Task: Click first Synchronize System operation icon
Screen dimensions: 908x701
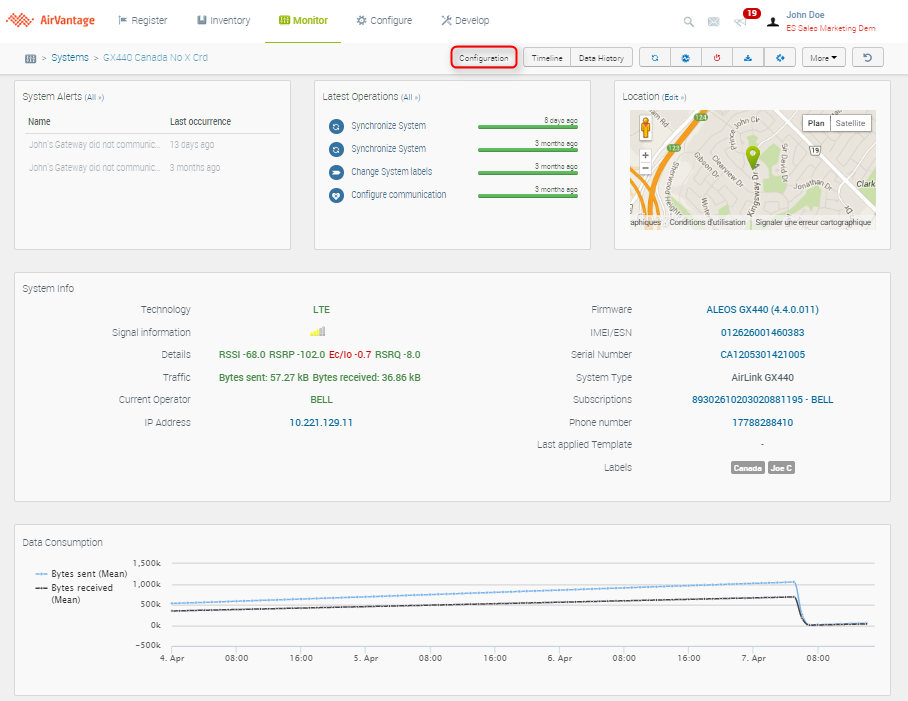Action: 336,126
